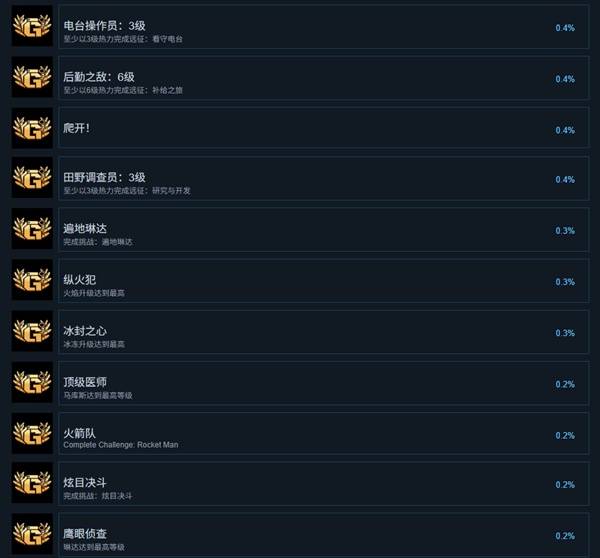Select the achievement icon for 火箭队
This screenshot has height=558, width=600.
32,433
